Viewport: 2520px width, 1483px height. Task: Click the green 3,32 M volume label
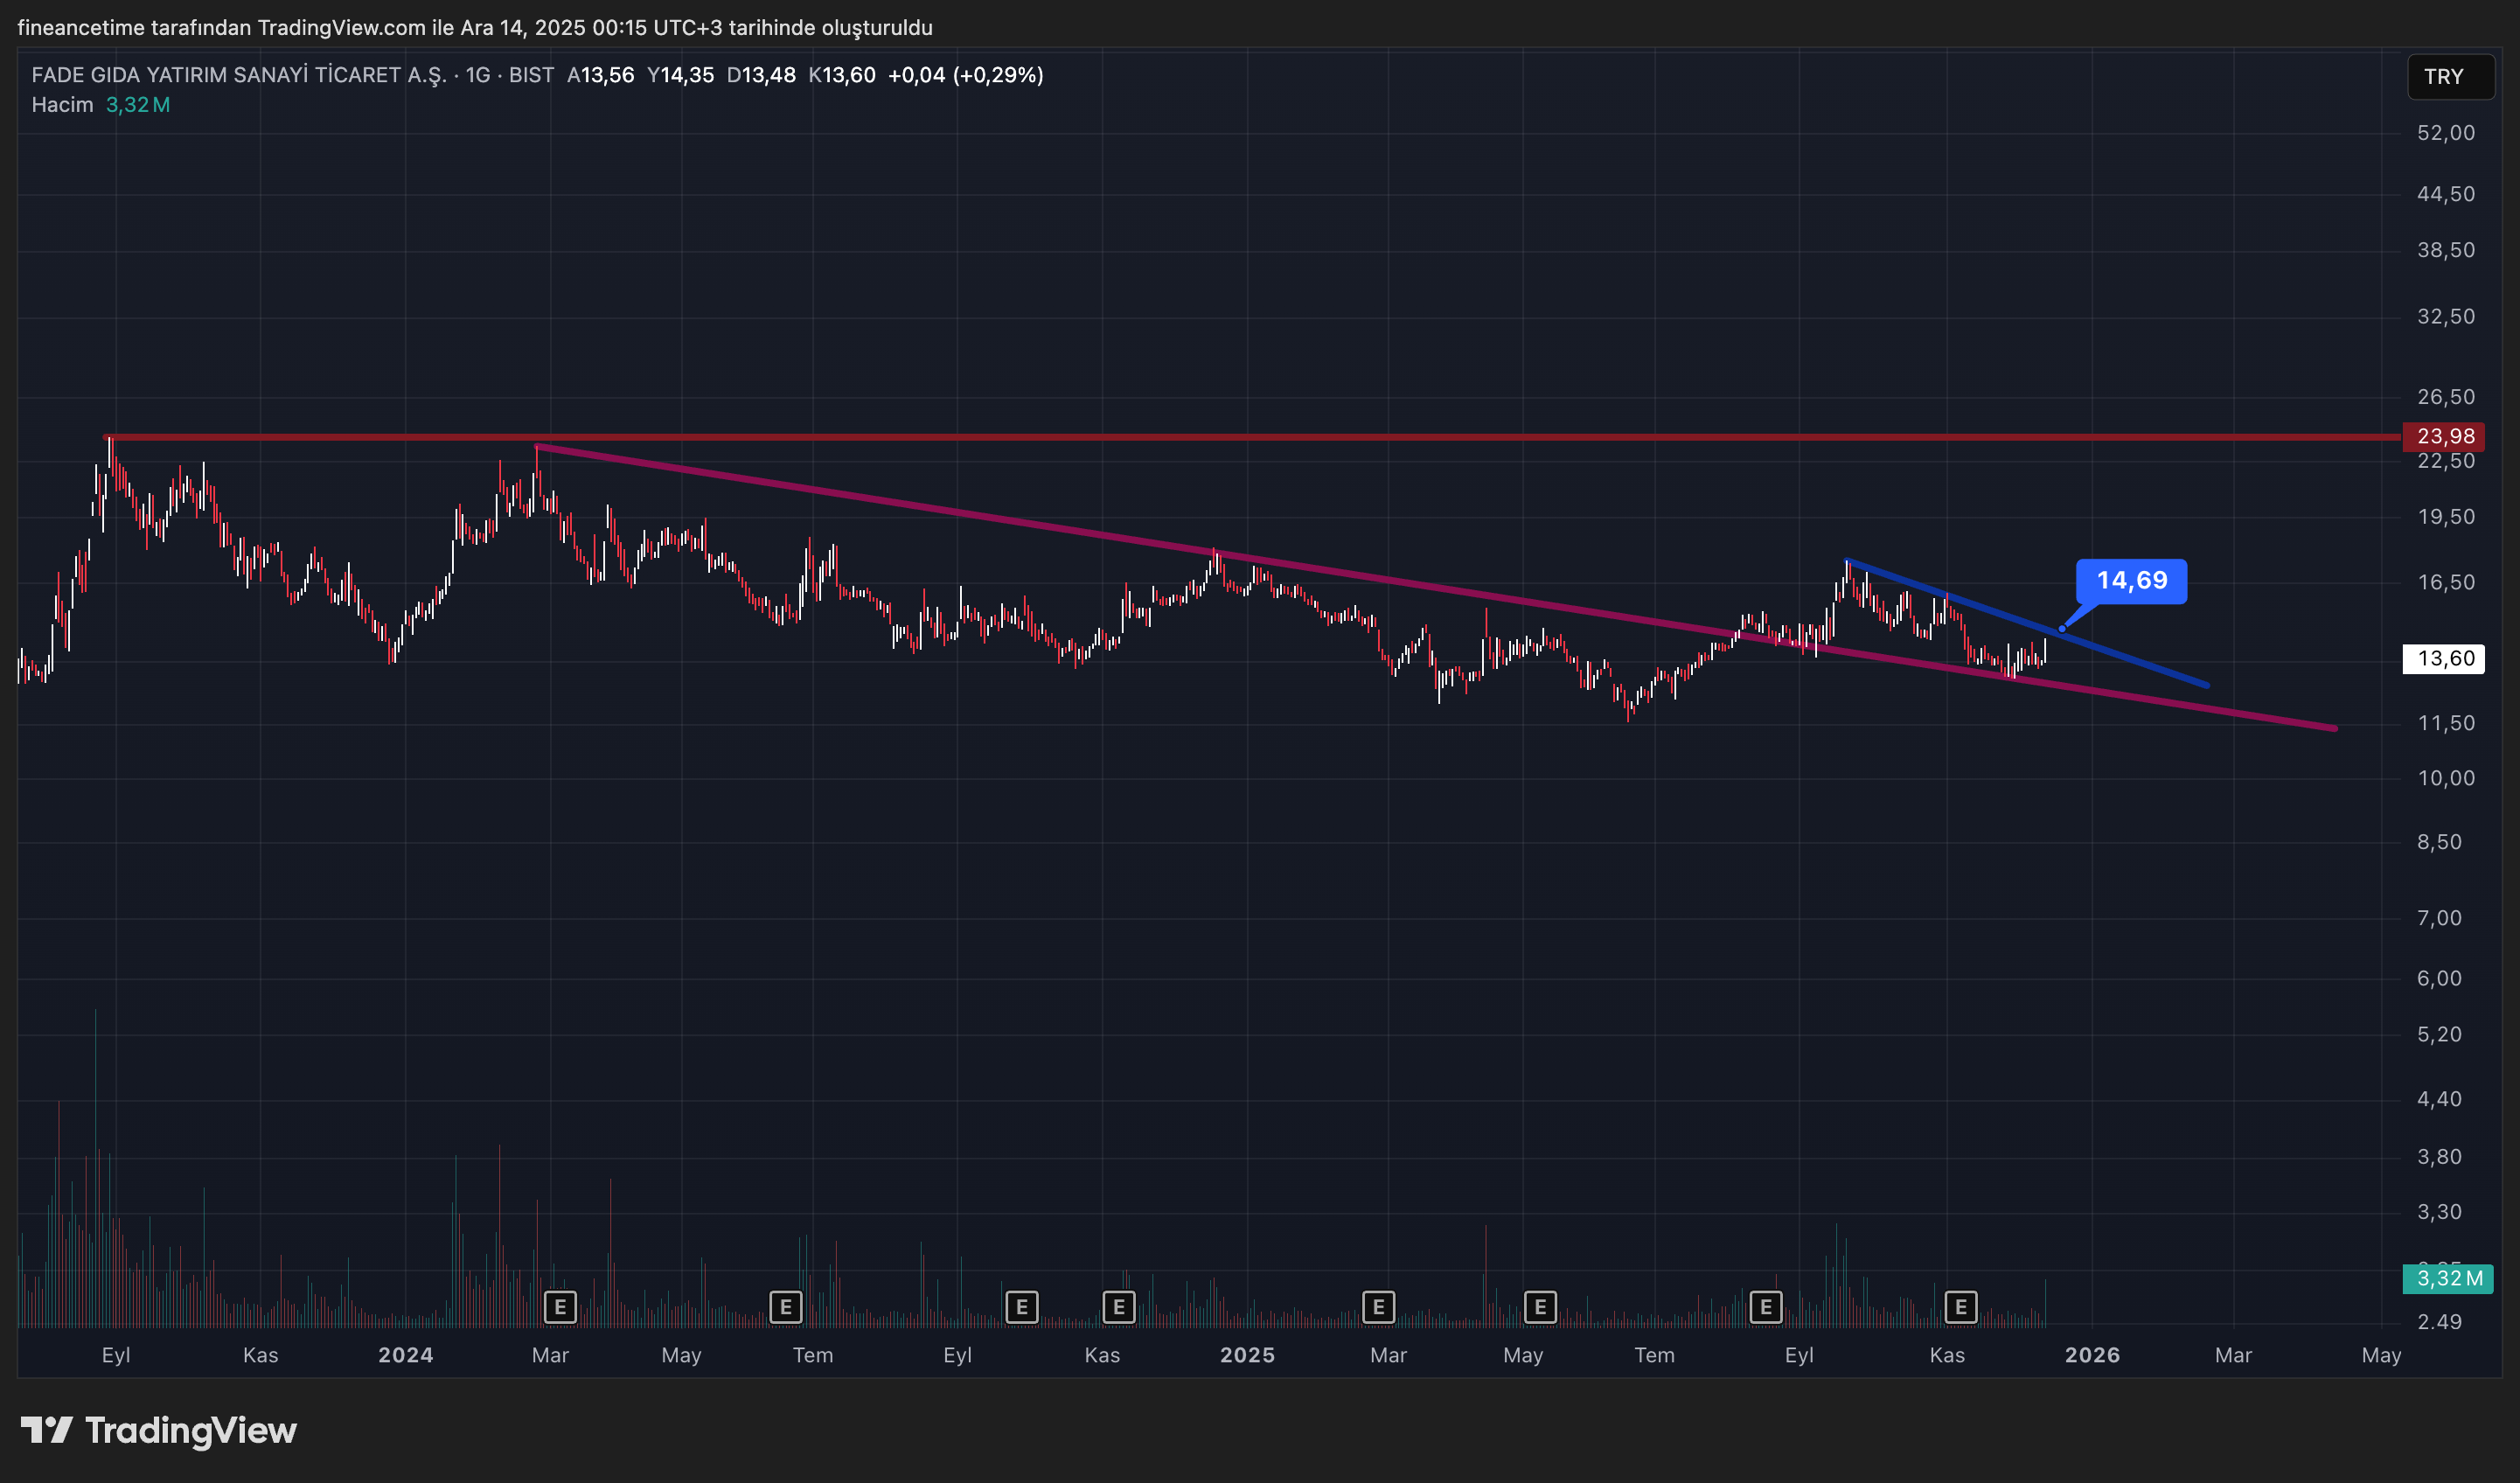(2449, 1278)
